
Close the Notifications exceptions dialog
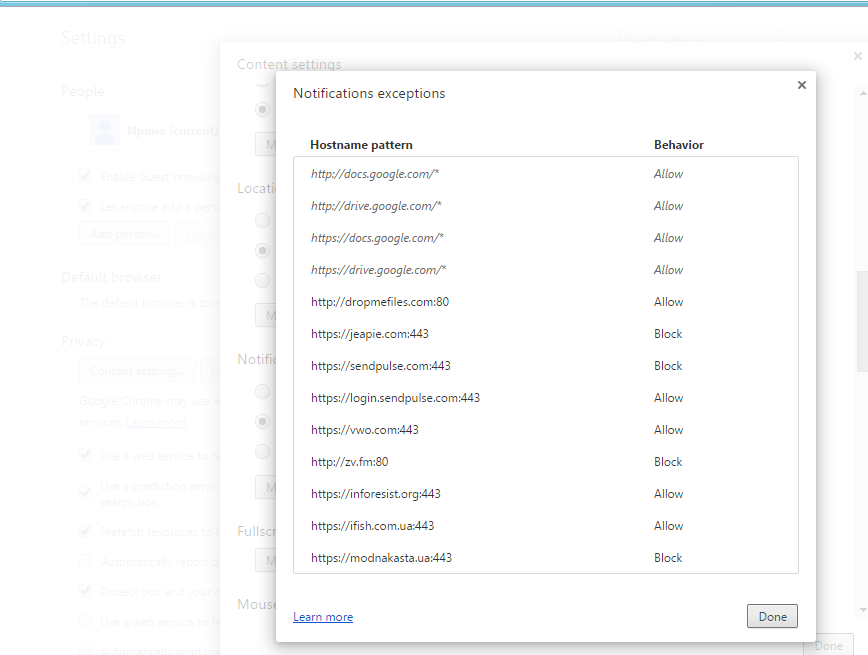pyautogui.click(x=801, y=86)
